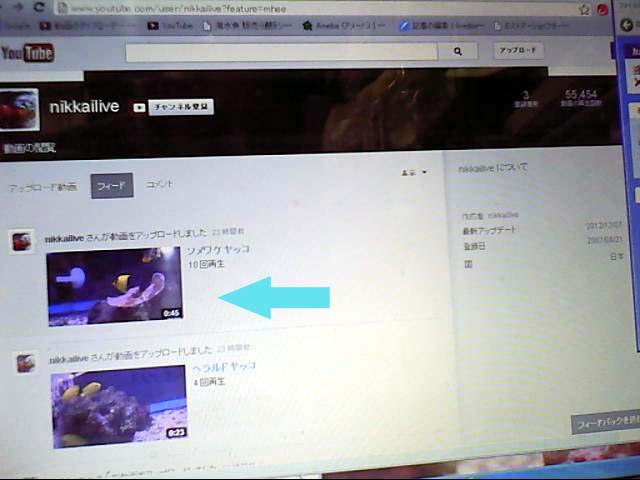Bookmark the page with the star icon

pos(584,10)
